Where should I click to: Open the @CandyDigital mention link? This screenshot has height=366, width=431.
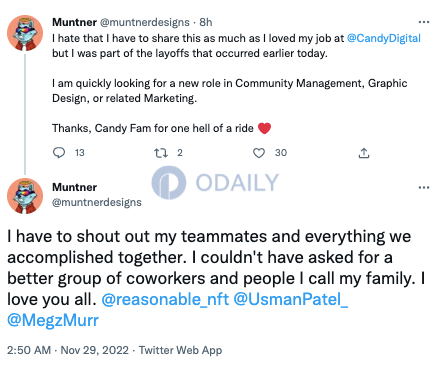(384, 38)
